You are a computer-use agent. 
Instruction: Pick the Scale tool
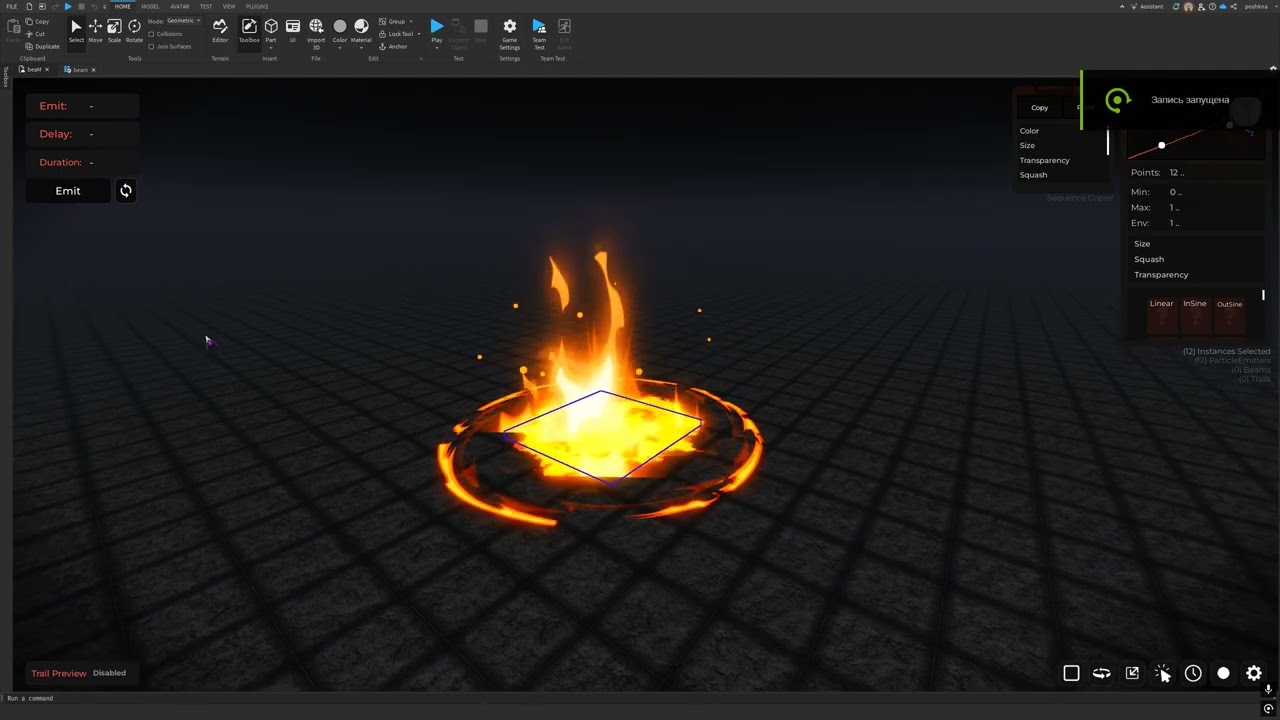click(114, 31)
